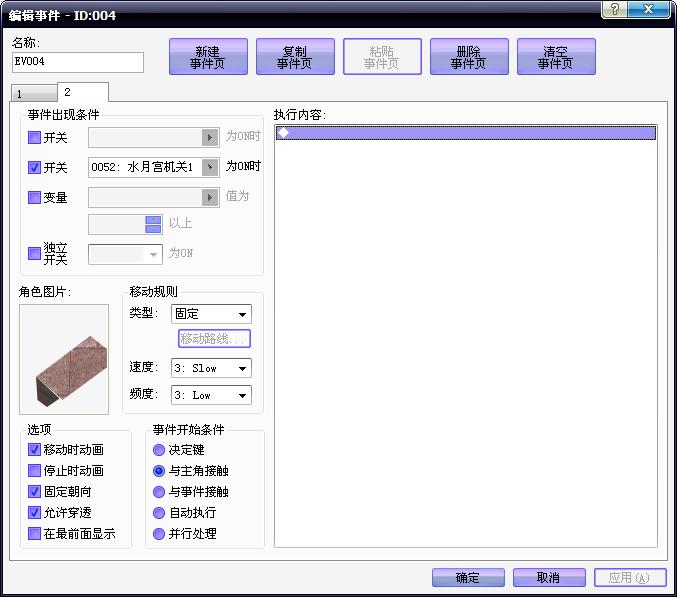677x597 pixels.
Task: Click the 复制事件页 button
Action: coord(295,57)
